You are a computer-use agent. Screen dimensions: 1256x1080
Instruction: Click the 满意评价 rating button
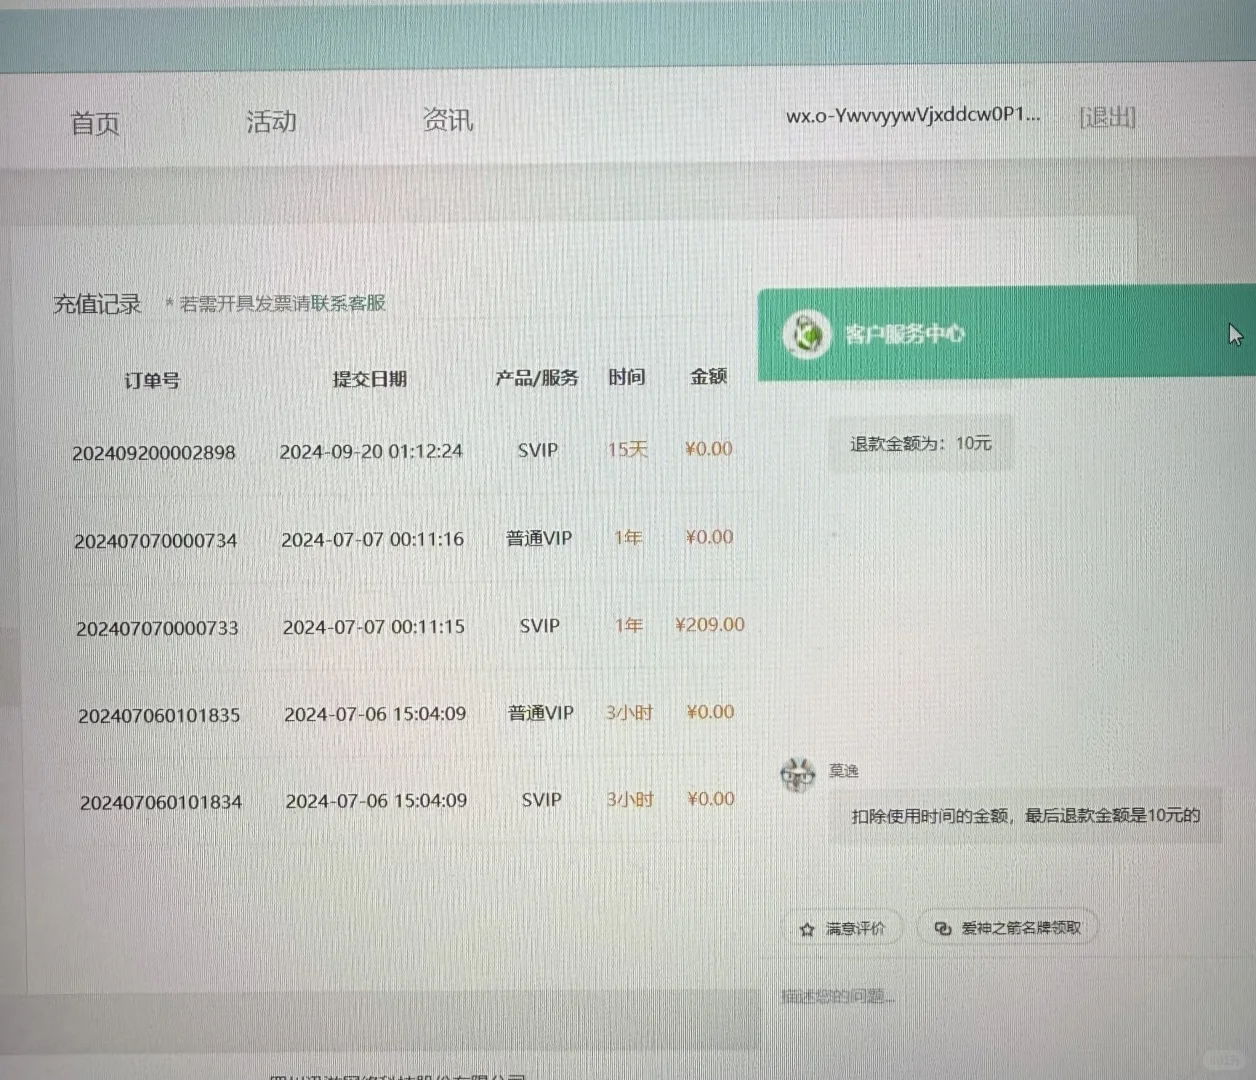843,928
